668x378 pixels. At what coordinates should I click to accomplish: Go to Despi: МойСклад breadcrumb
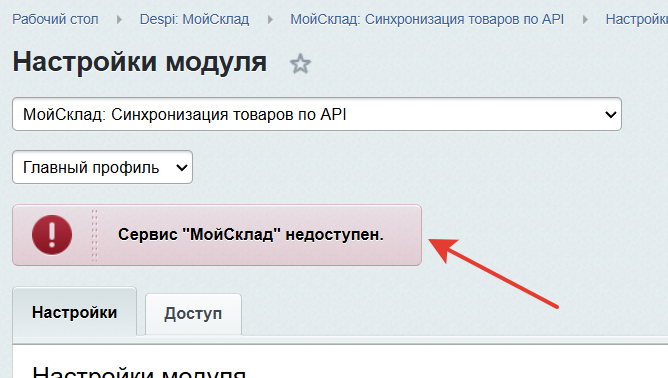194,19
